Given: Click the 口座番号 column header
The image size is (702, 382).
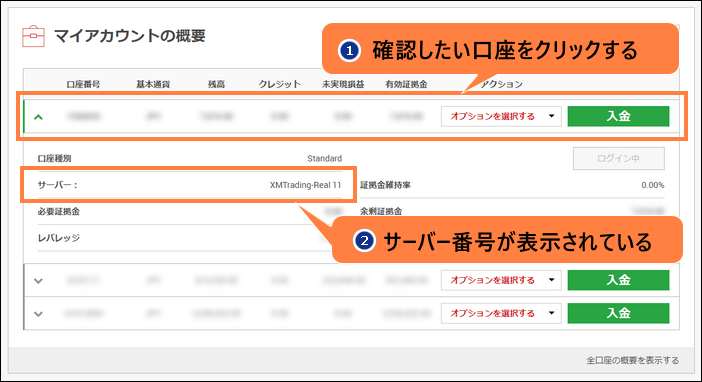Looking at the screenshot, I should [83, 84].
